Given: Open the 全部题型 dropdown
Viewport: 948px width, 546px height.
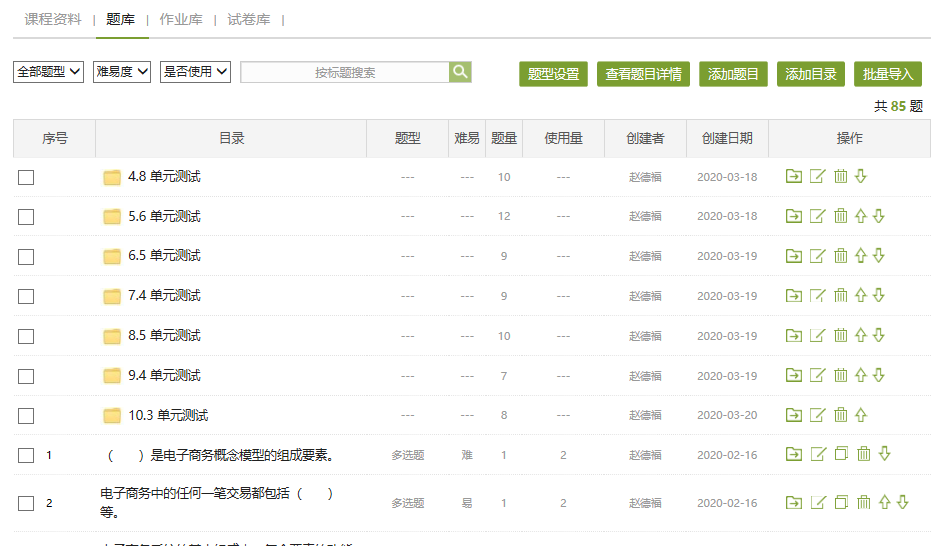Looking at the screenshot, I should [x=48, y=72].
